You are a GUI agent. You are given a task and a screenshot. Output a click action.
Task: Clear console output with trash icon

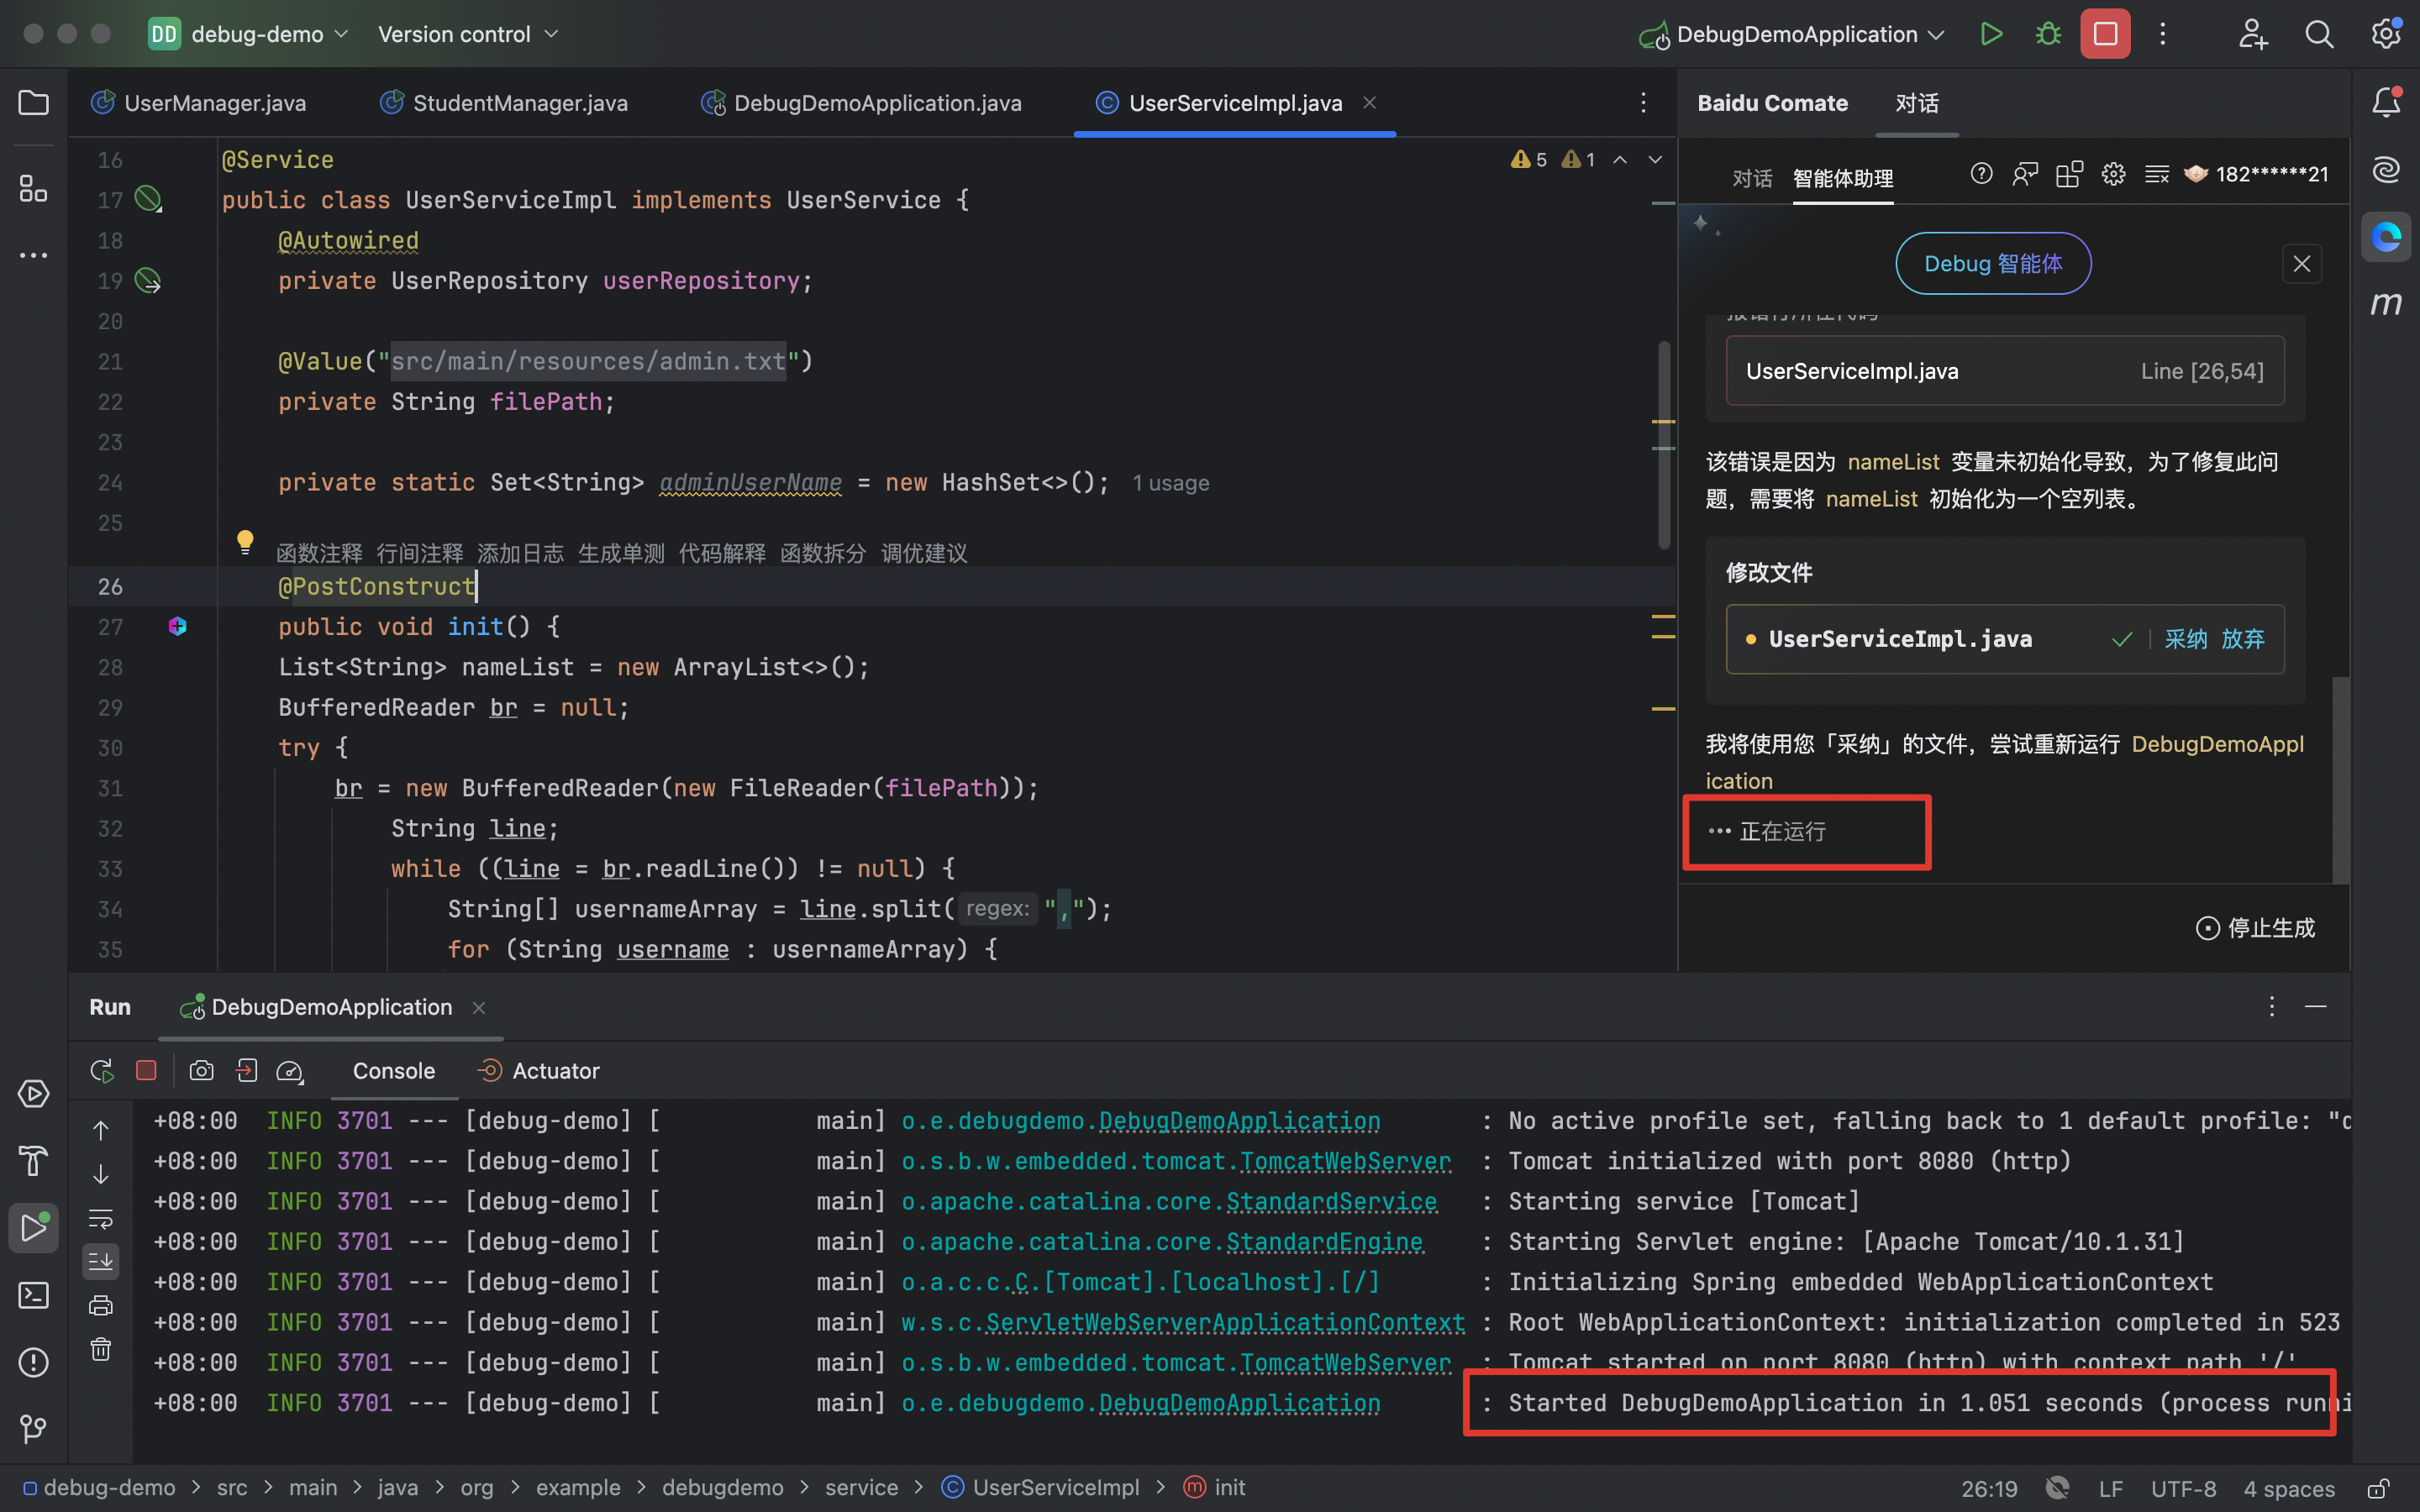click(x=101, y=1349)
